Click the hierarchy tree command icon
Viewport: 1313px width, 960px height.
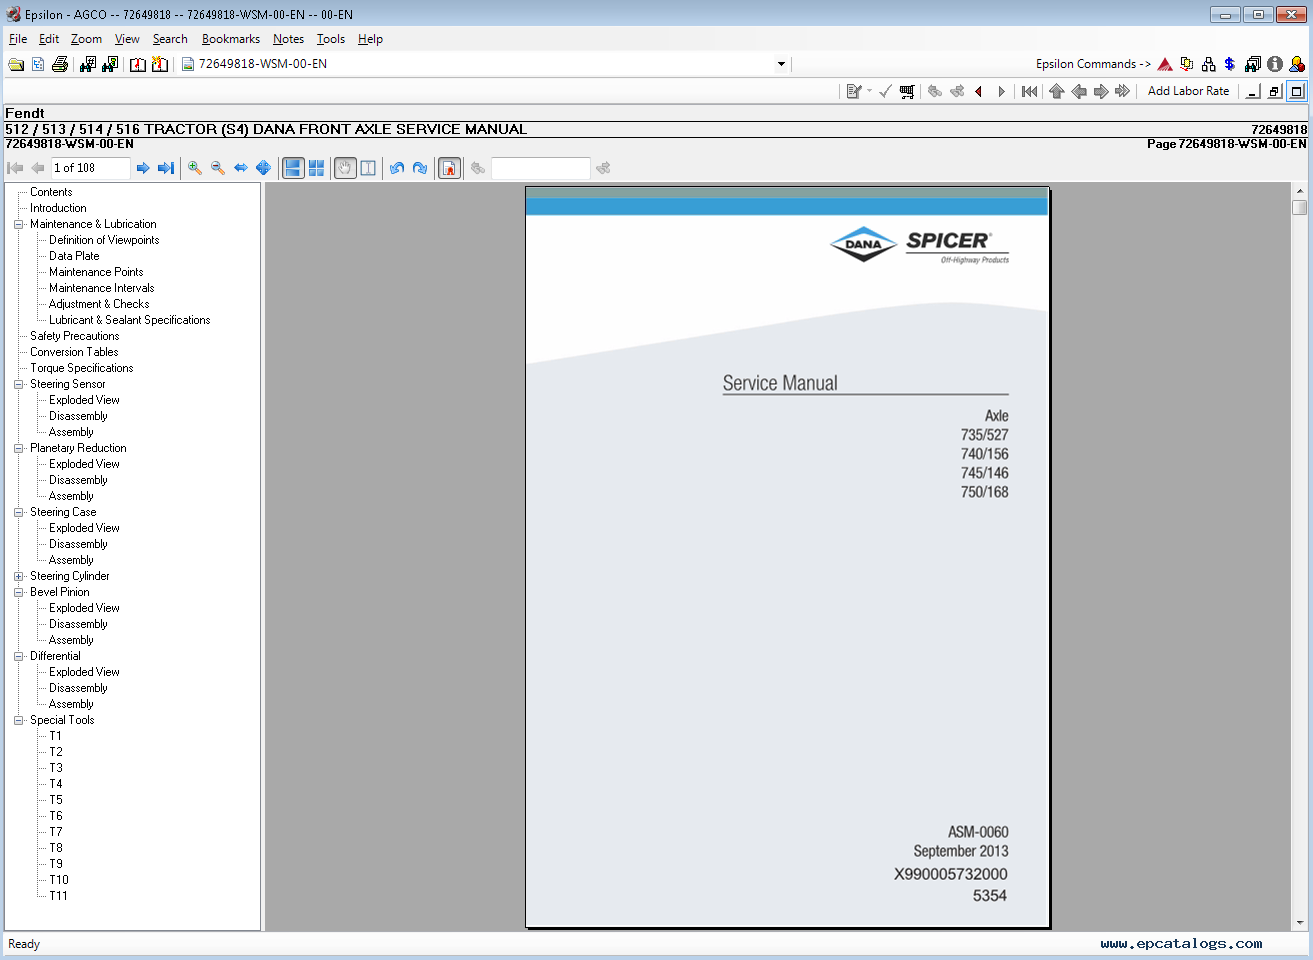1209,64
